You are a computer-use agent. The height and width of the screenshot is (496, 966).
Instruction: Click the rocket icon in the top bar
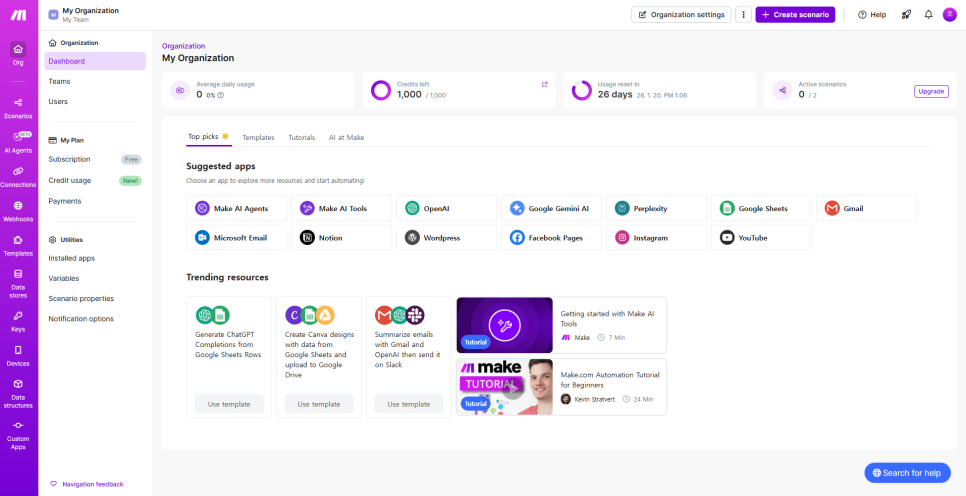906,15
